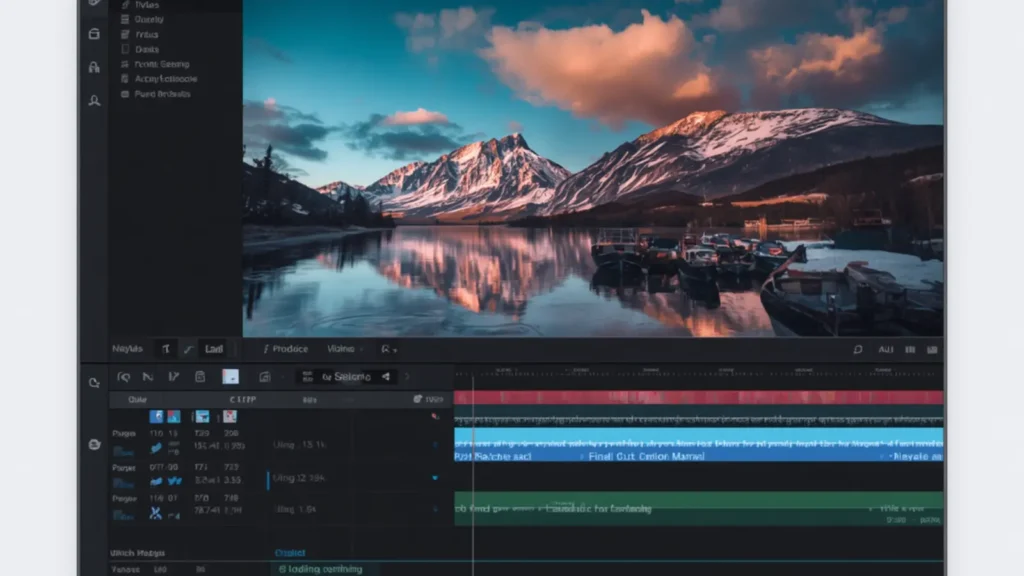Screen dimensions: 1024x576
Task: Click the comment bubble icon above the timeline
Action: (857, 349)
